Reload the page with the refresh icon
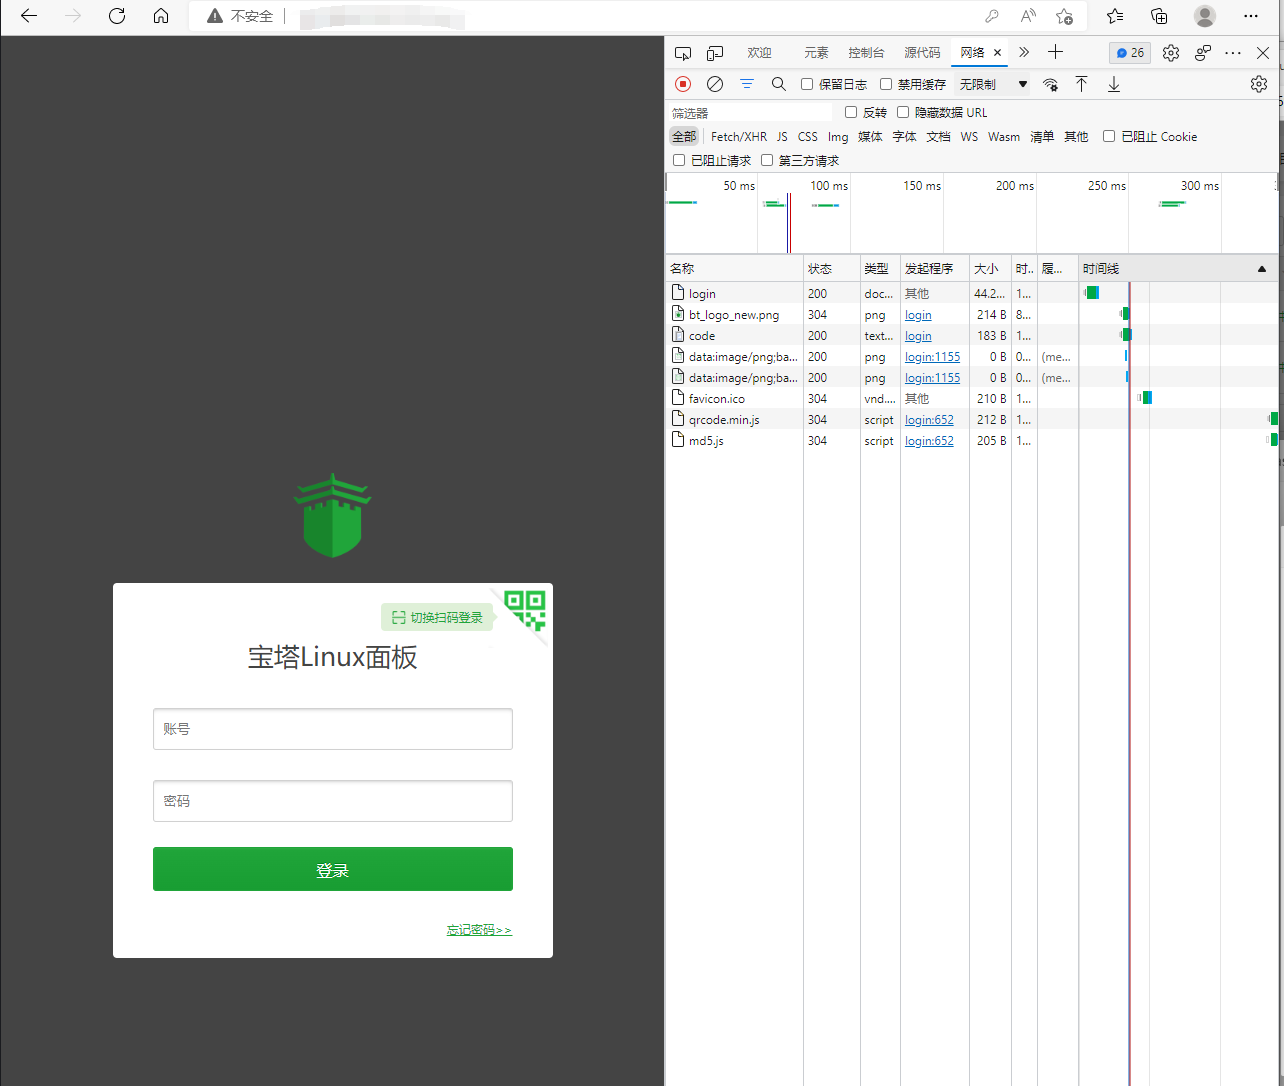The image size is (1284, 1086). 117,16
